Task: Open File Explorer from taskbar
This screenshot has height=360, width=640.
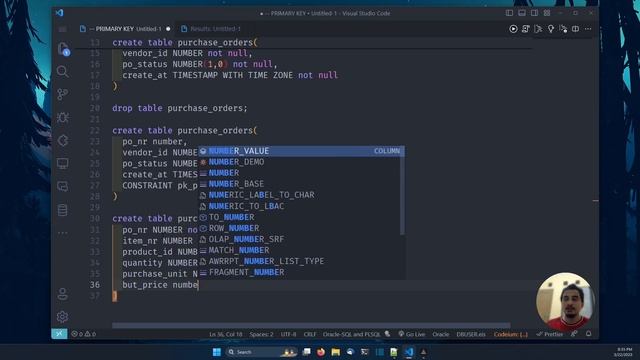Action: (x=336, y=352)
